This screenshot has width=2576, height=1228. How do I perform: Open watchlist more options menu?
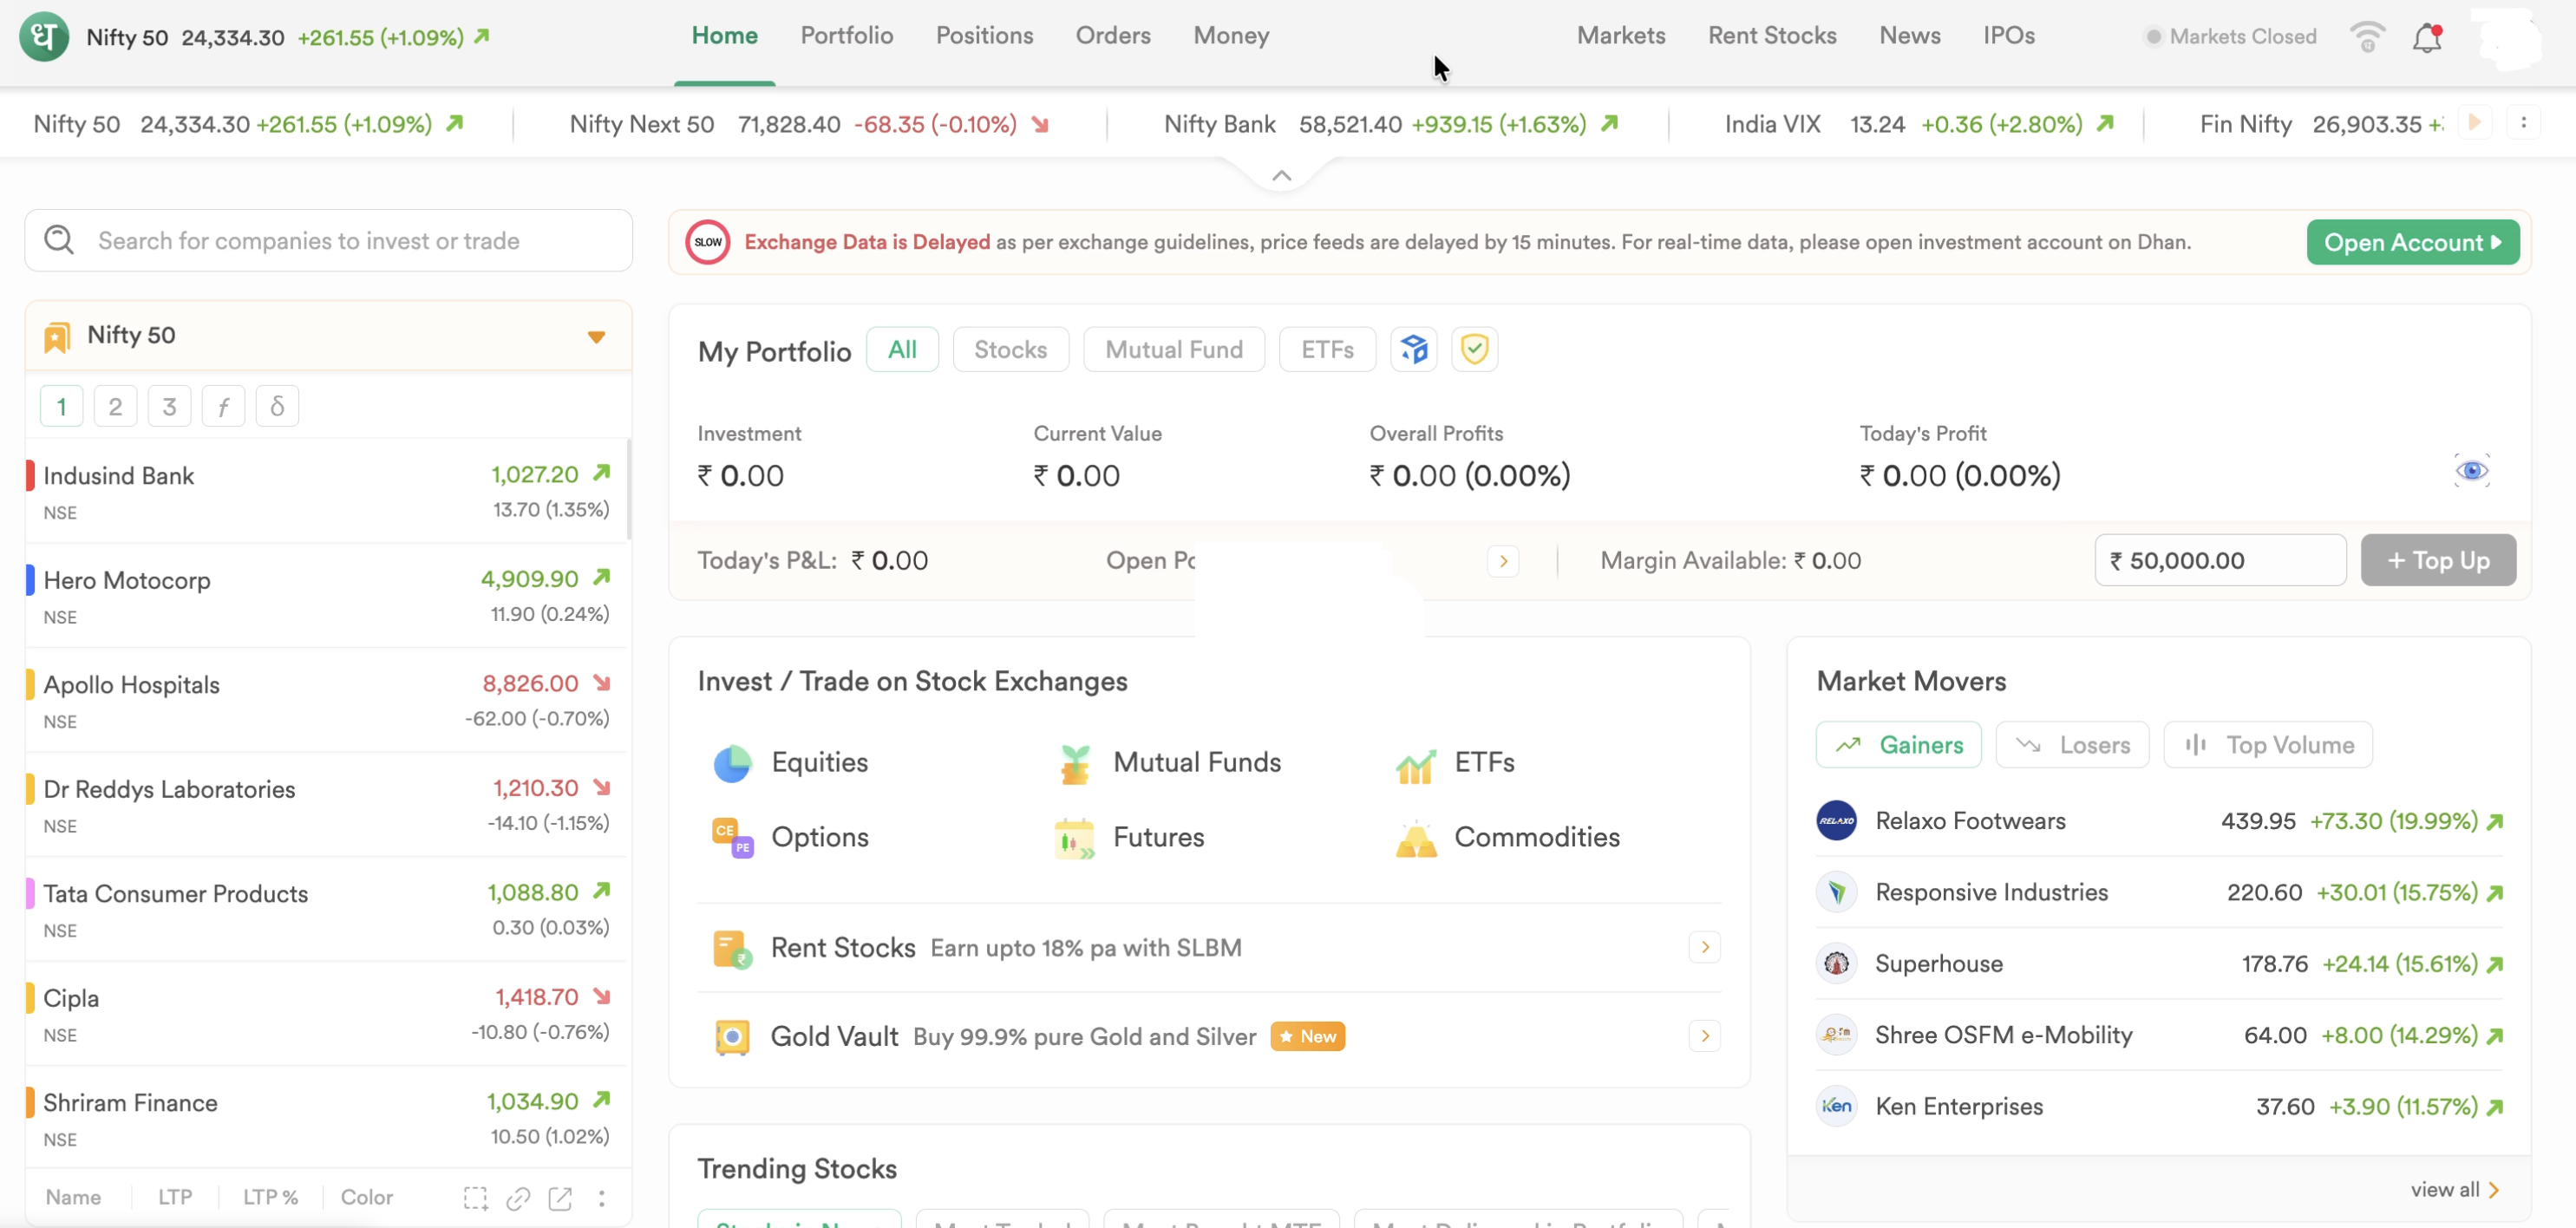[601, 1197]
